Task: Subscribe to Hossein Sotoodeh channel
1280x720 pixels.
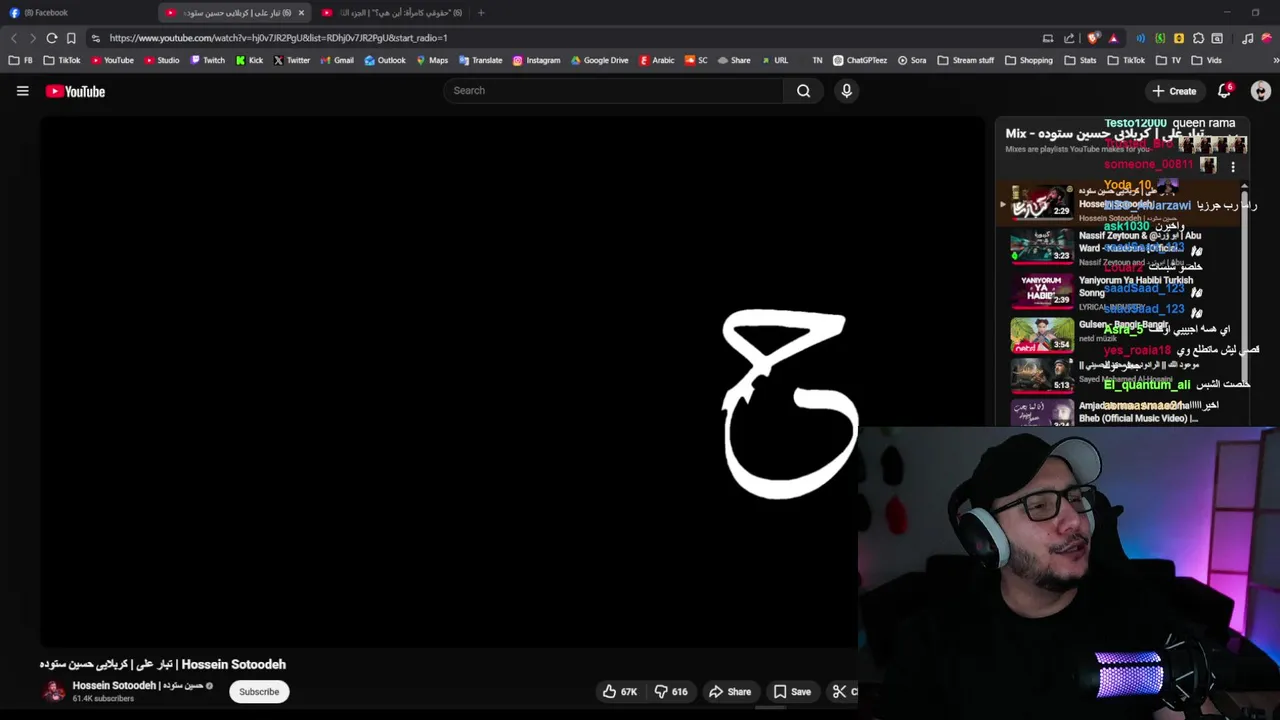Action: pos(259,692)
